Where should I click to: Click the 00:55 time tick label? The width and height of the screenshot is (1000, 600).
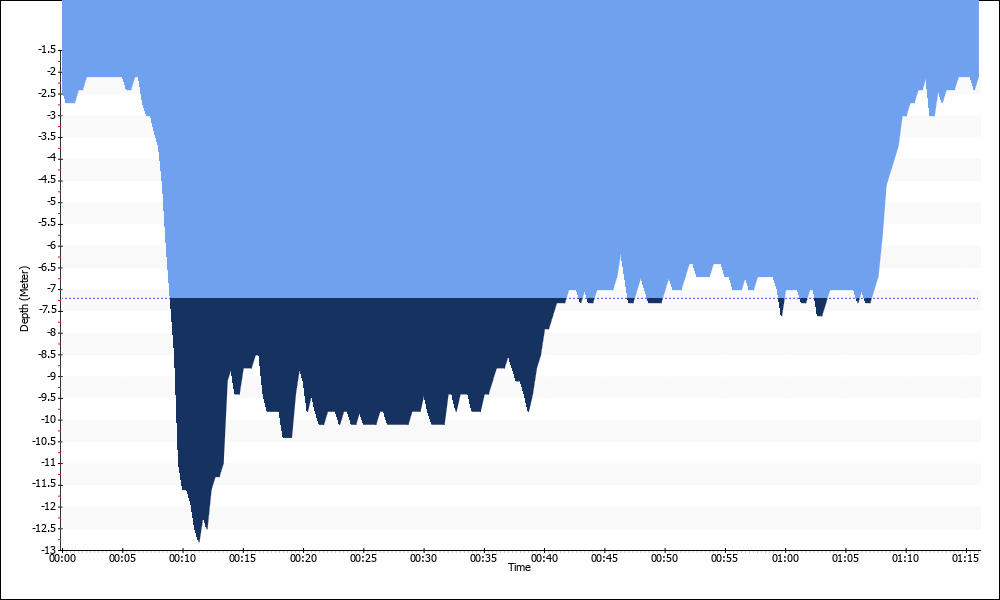pyautogui.click(x=725, y=559)
